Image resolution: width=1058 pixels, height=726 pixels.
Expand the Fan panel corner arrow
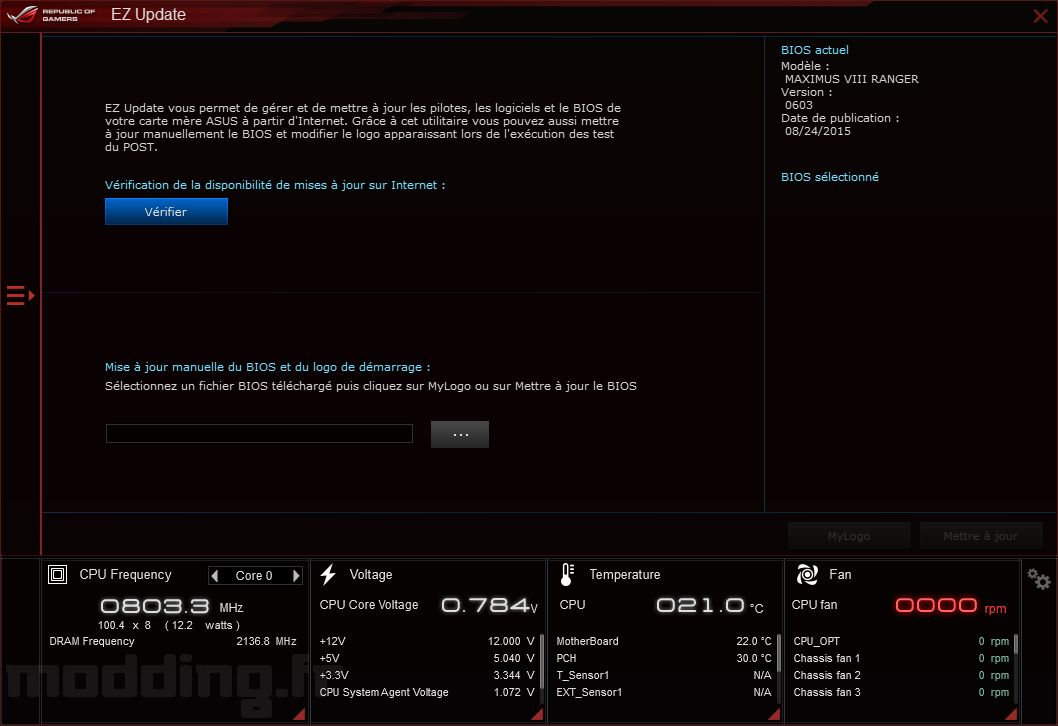[x=1011, y=714]
